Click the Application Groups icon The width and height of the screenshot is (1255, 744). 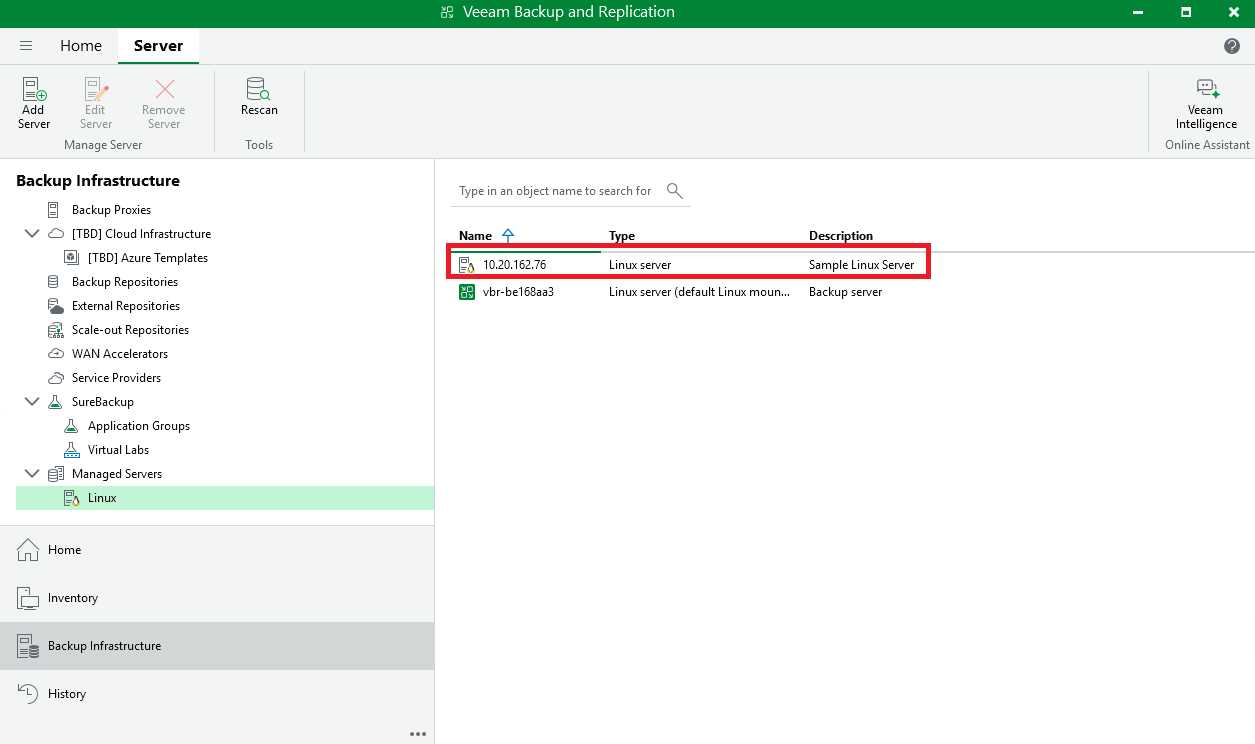tap(71, 426)
